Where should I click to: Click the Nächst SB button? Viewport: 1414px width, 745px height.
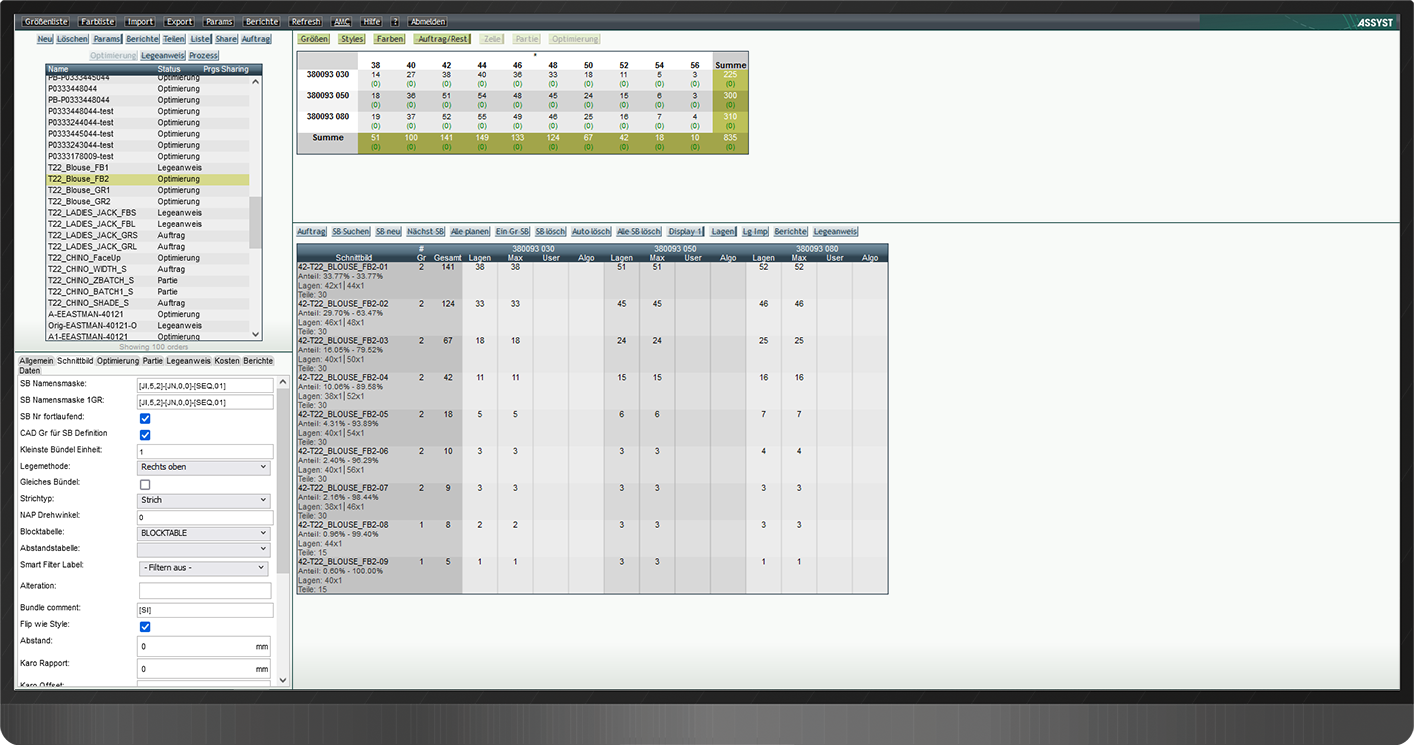pyautogui.click(x=426, y=231)
